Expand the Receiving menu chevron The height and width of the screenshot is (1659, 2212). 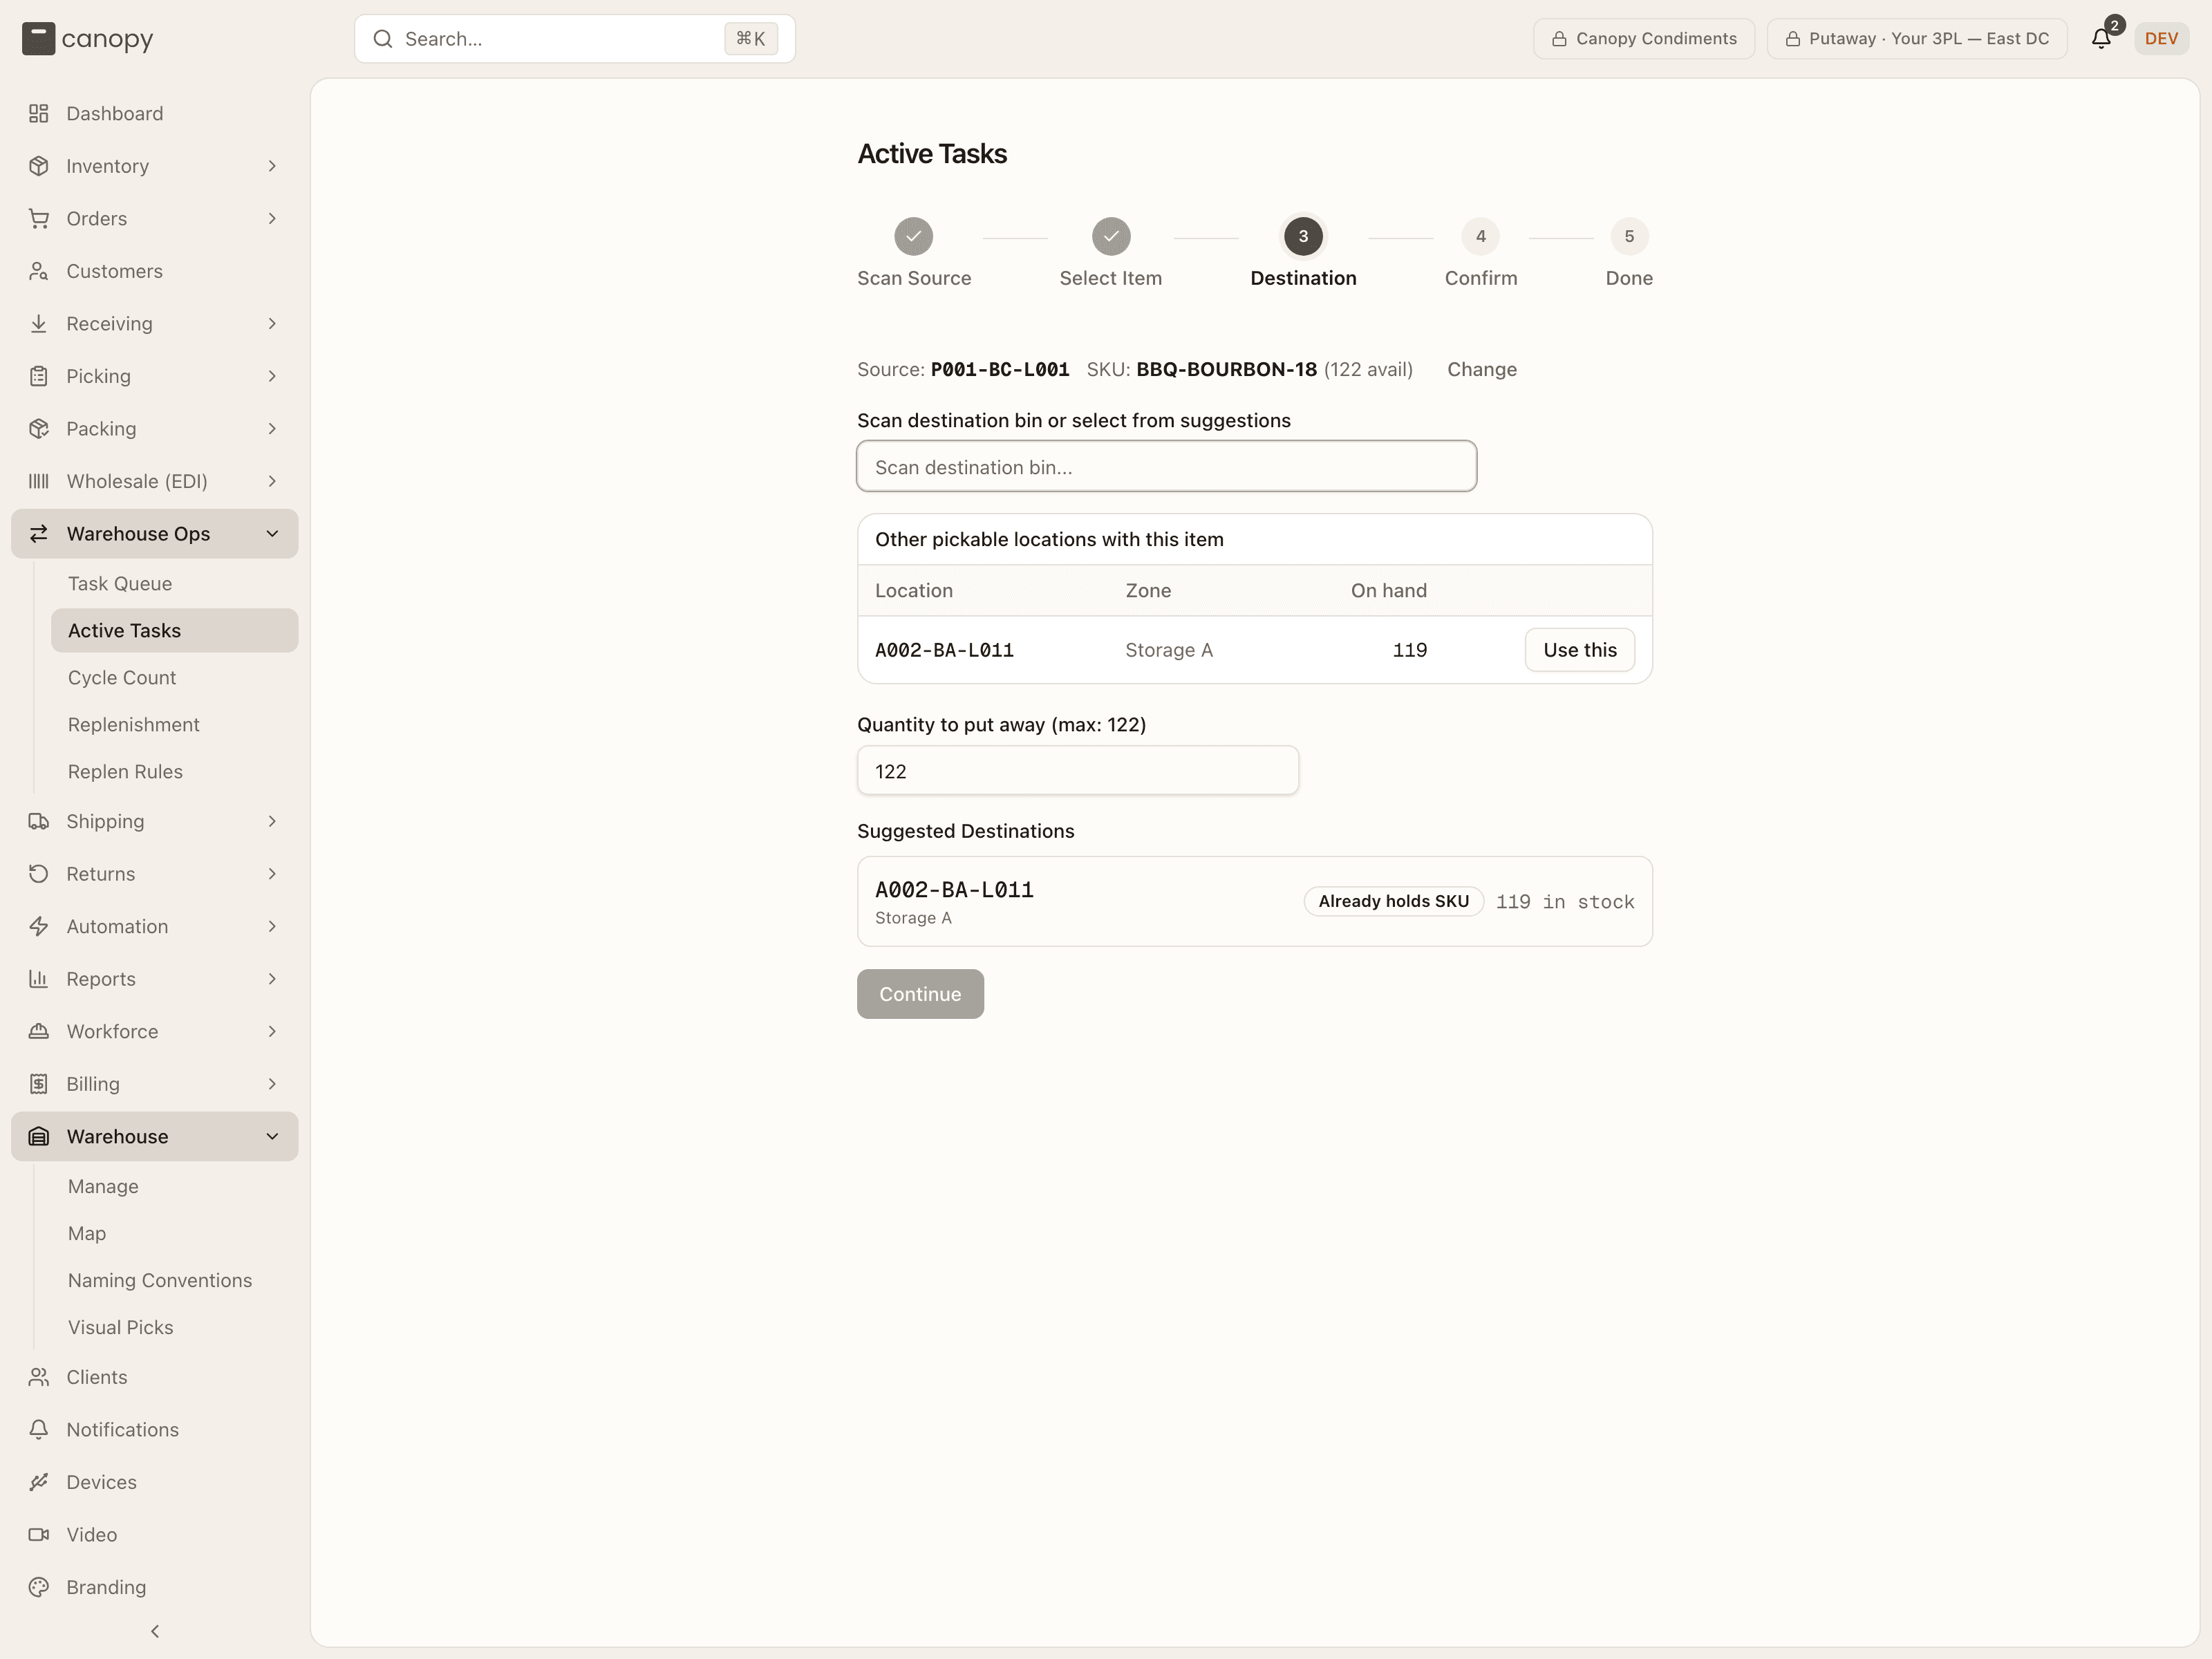[272, 324]
